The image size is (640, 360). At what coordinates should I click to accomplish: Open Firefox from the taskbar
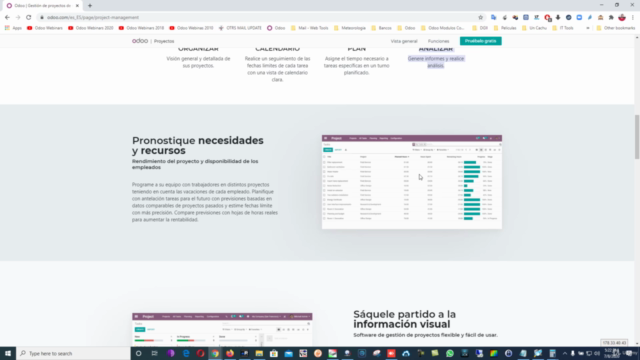point(230,353)
